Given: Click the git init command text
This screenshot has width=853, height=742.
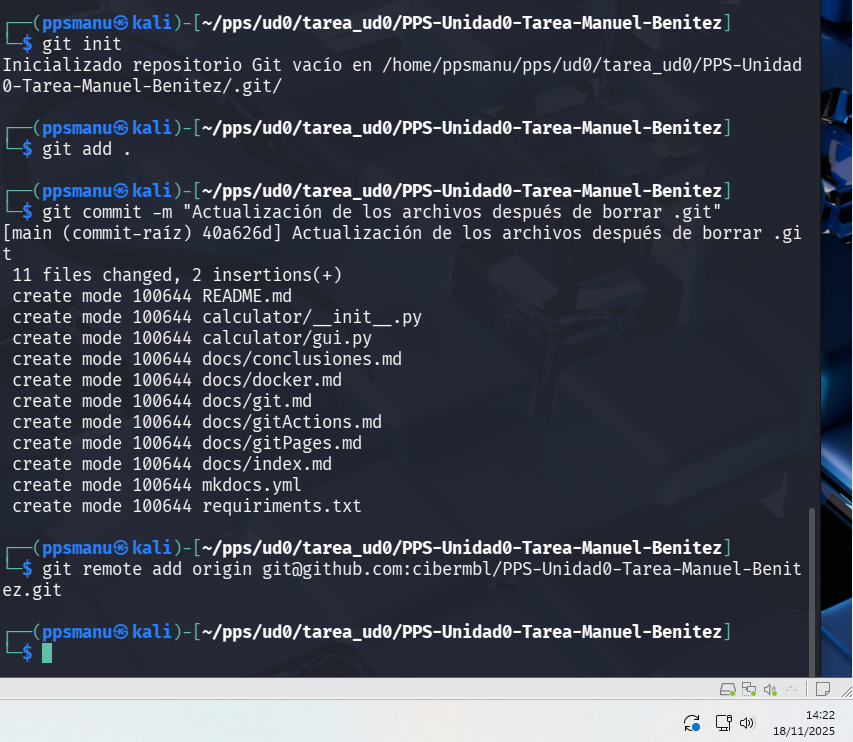Looking at the screenshot, I should click(82, 44).
